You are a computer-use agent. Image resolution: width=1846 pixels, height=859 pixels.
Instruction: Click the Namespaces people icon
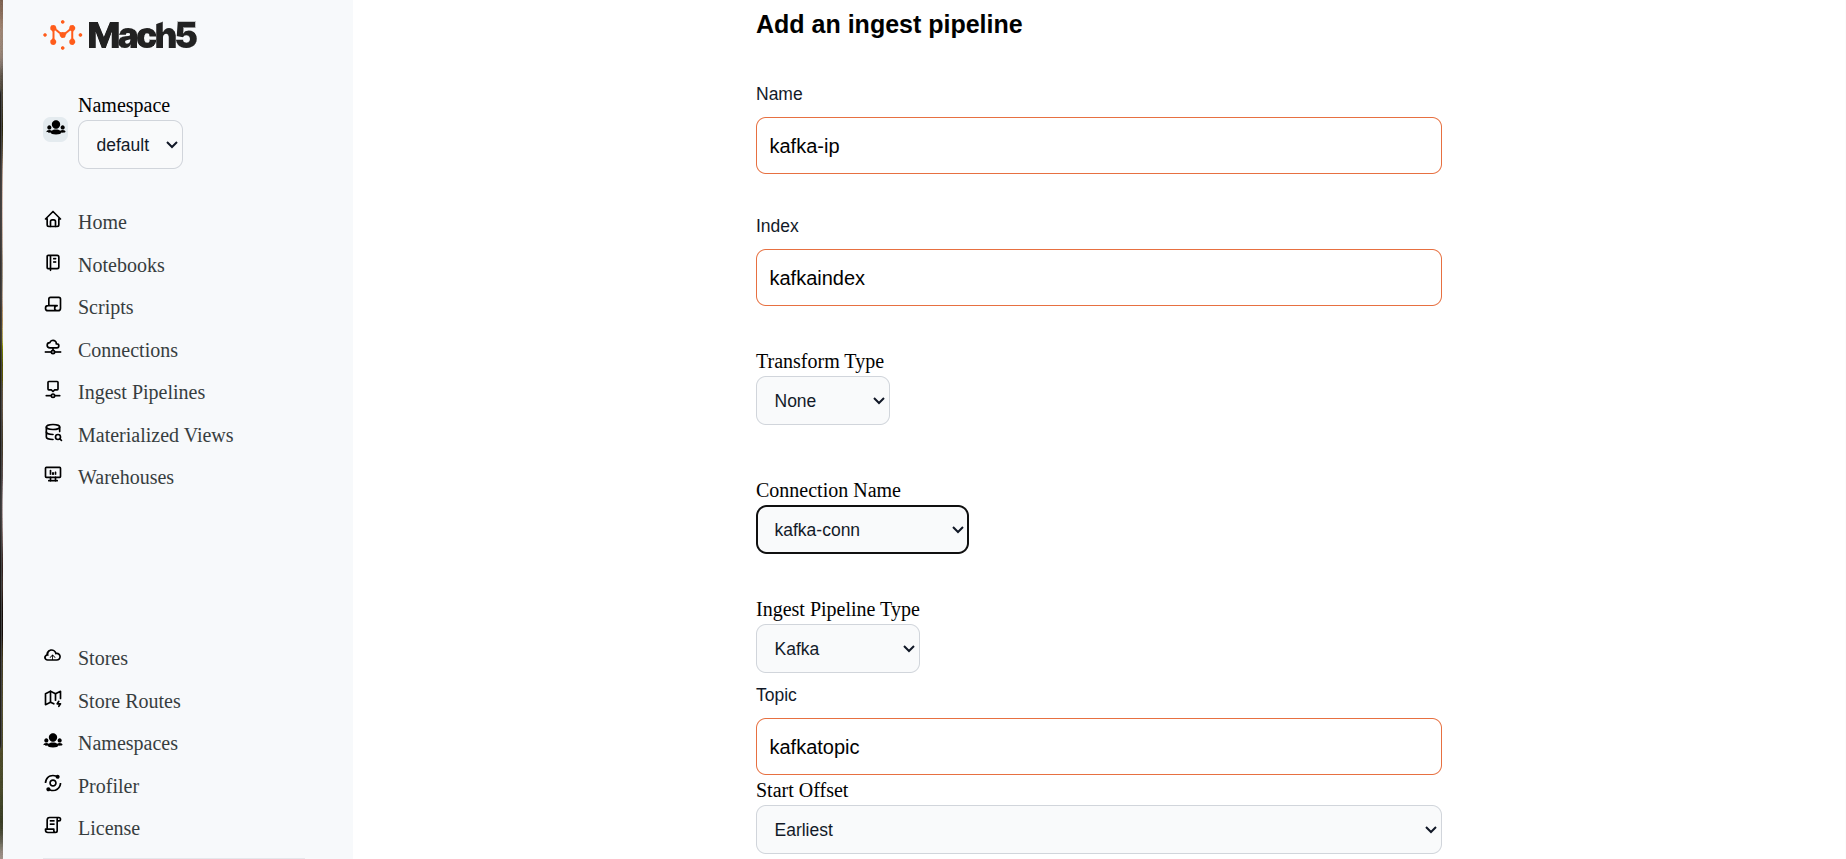click(53, 740)
